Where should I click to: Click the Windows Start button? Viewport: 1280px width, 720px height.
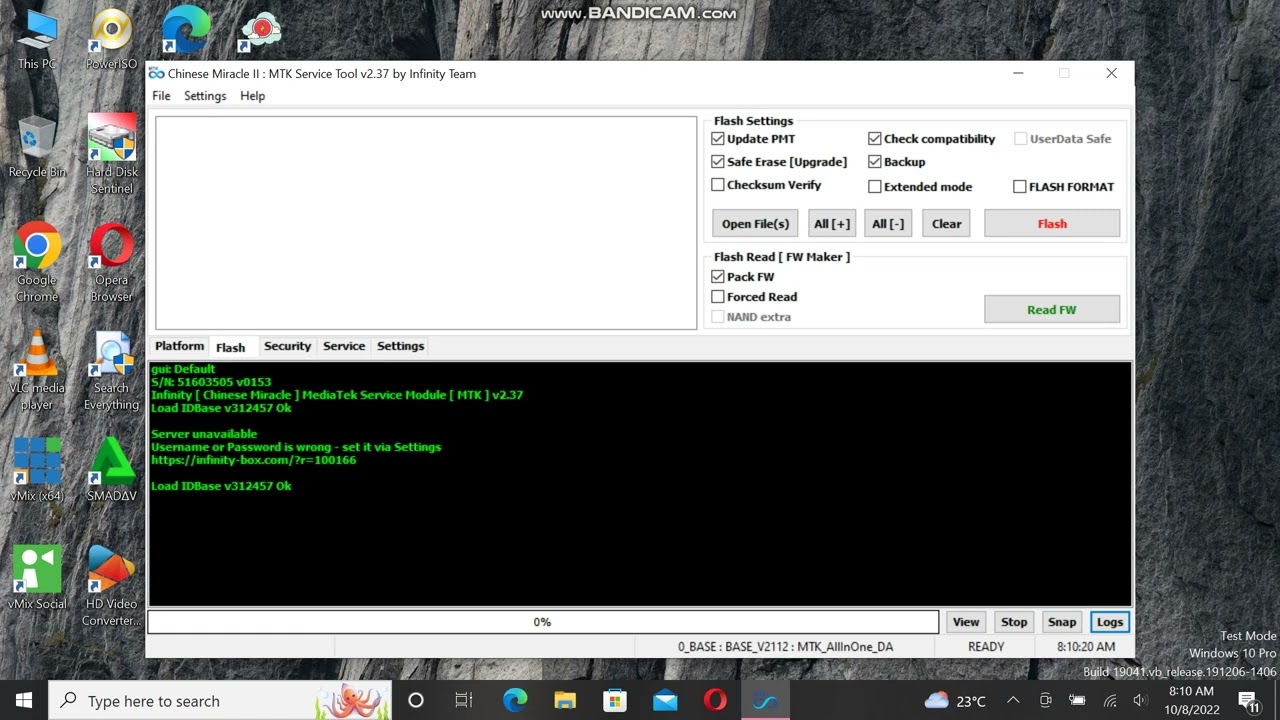pos(24,700)
